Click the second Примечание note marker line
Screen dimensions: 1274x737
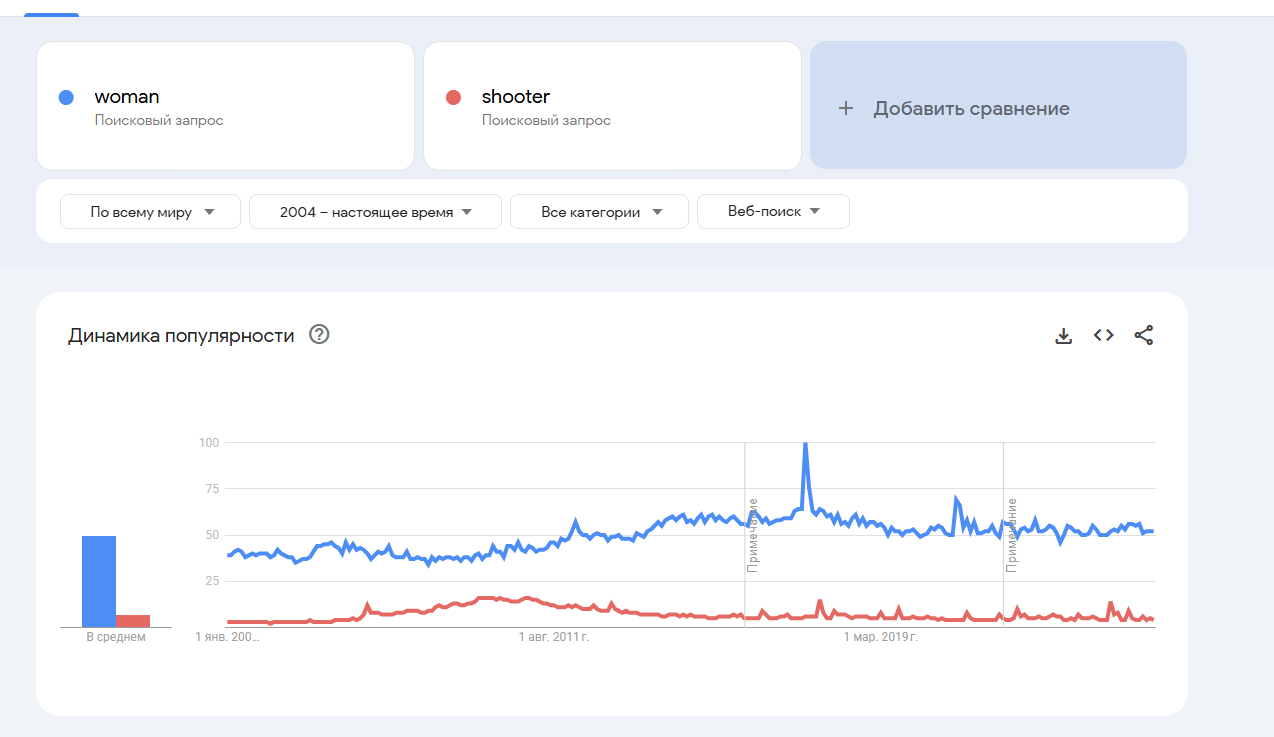coord(1004,534)
